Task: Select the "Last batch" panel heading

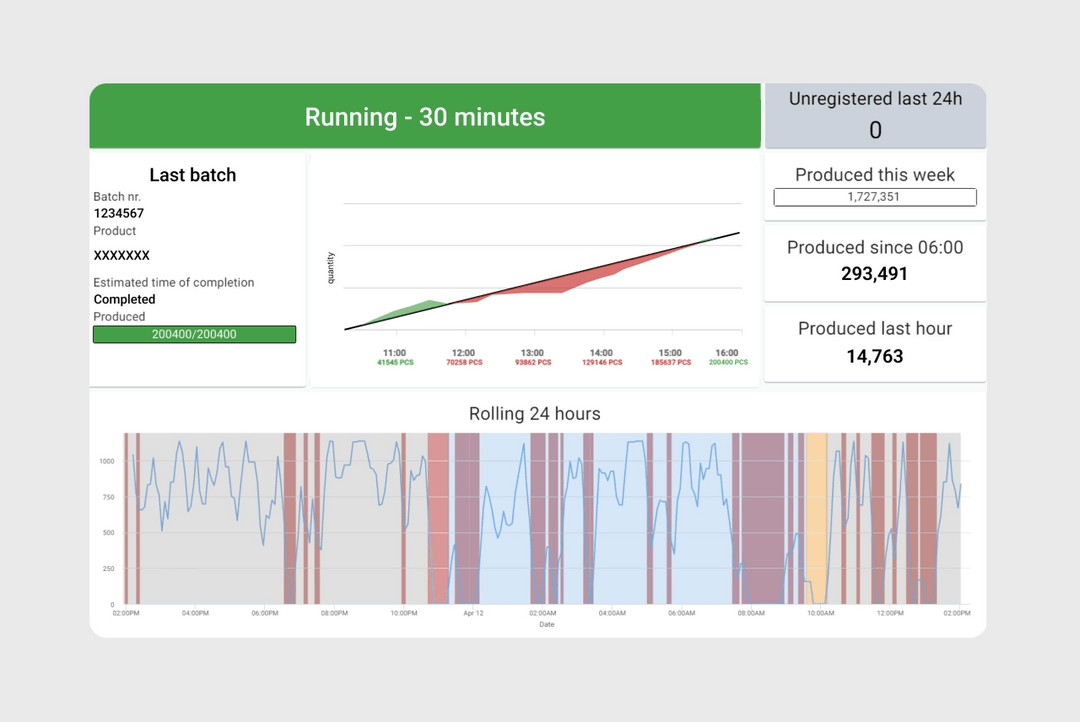Action: (x=192, y=175)
